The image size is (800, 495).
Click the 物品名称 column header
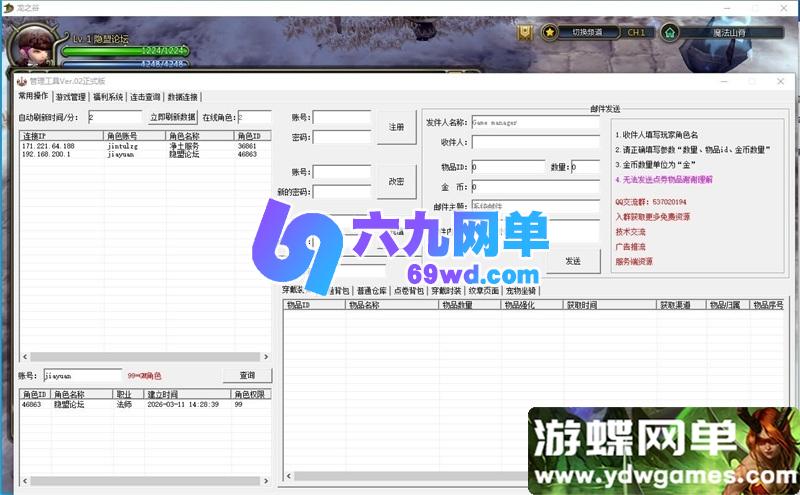(x=392, y=305)
